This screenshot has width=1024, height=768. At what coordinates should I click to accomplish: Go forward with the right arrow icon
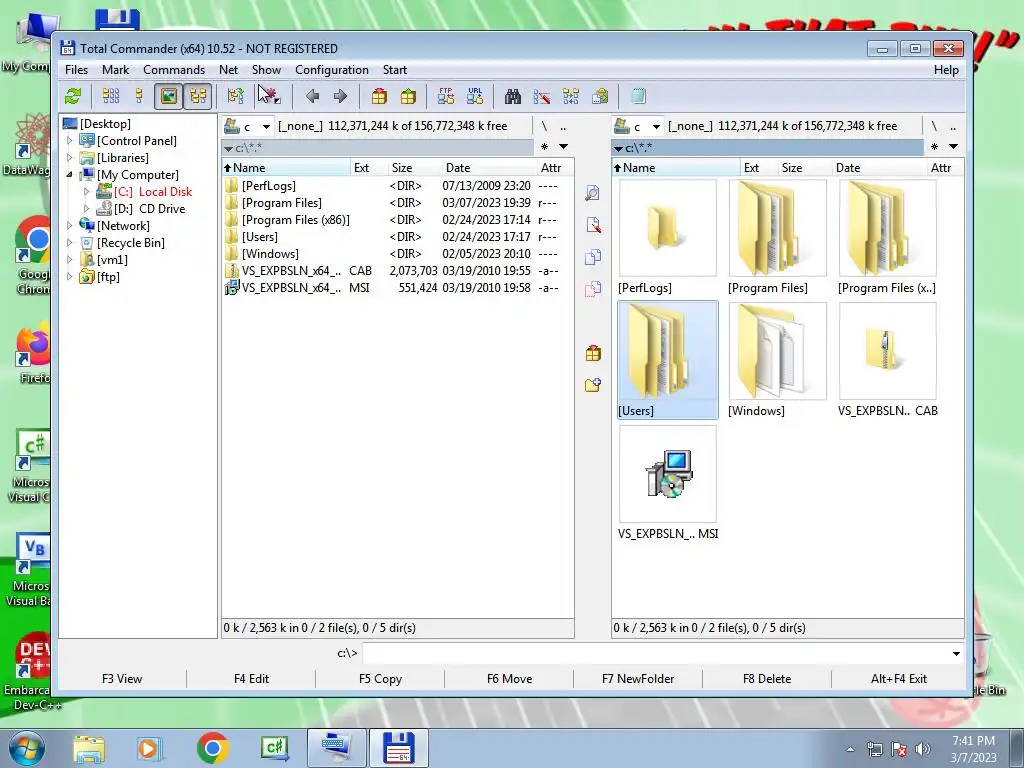point(340,97)
